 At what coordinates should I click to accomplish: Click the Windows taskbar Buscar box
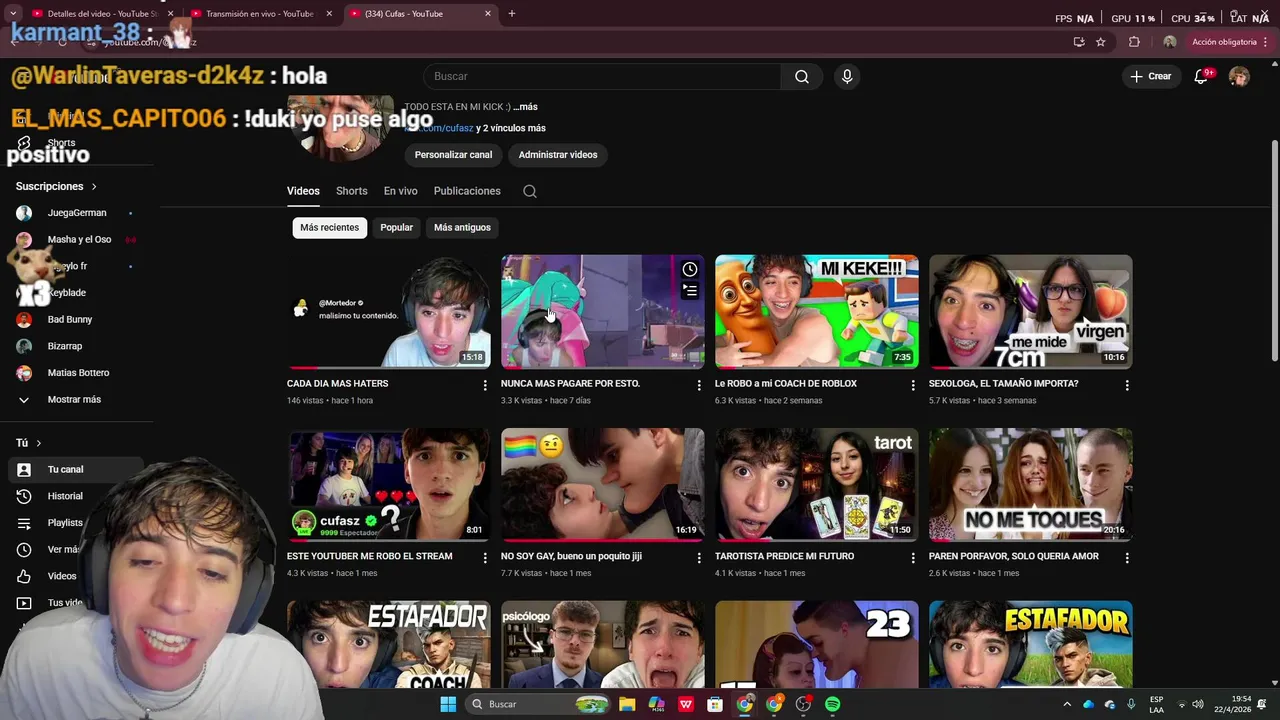tap(539, 705)
